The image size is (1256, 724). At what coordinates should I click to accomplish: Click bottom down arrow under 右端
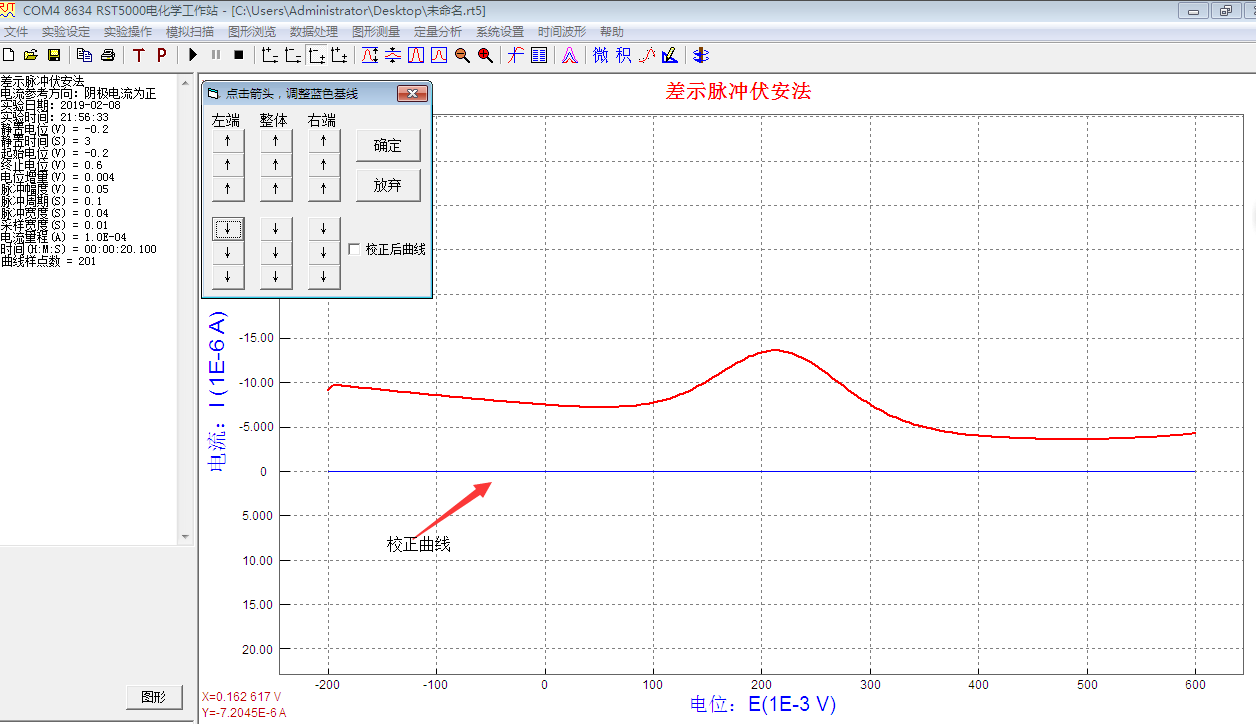click(324, 277)
